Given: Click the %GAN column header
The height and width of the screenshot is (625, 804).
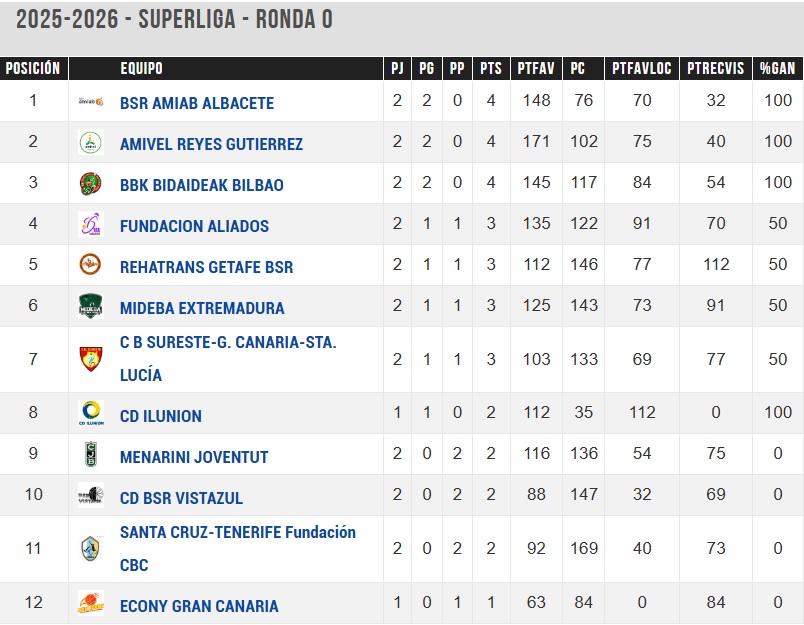Looking at the screenshot, I should click(x=777, y=69).
